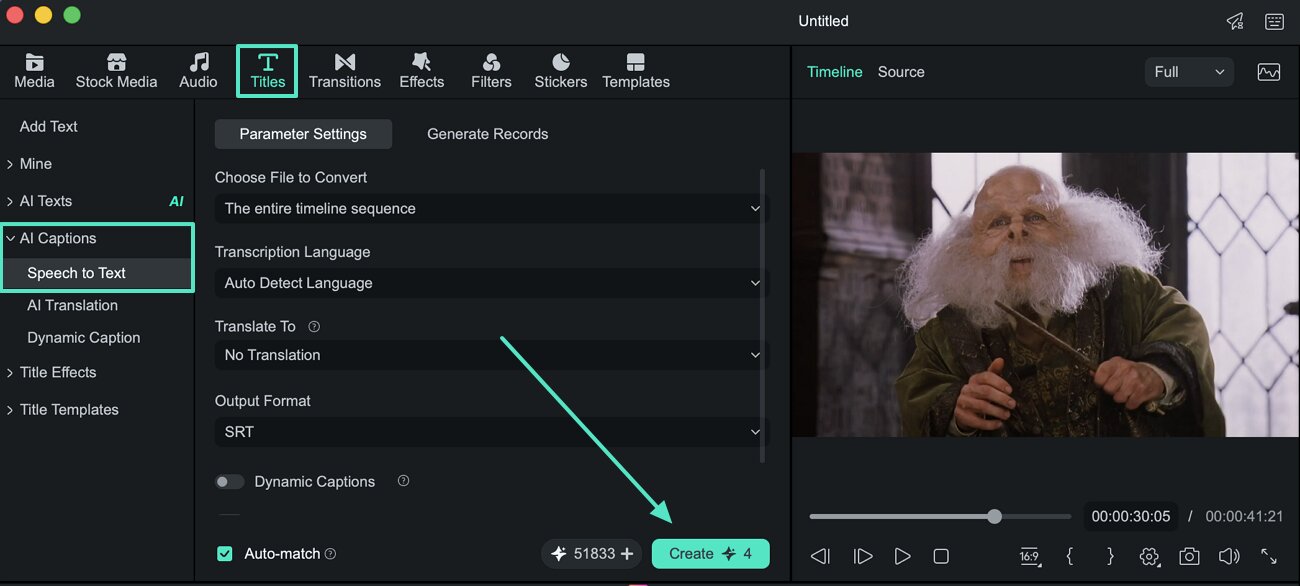Play the preview video
Viewport: 1300px width, 586px height.
(x=902, y=556)
